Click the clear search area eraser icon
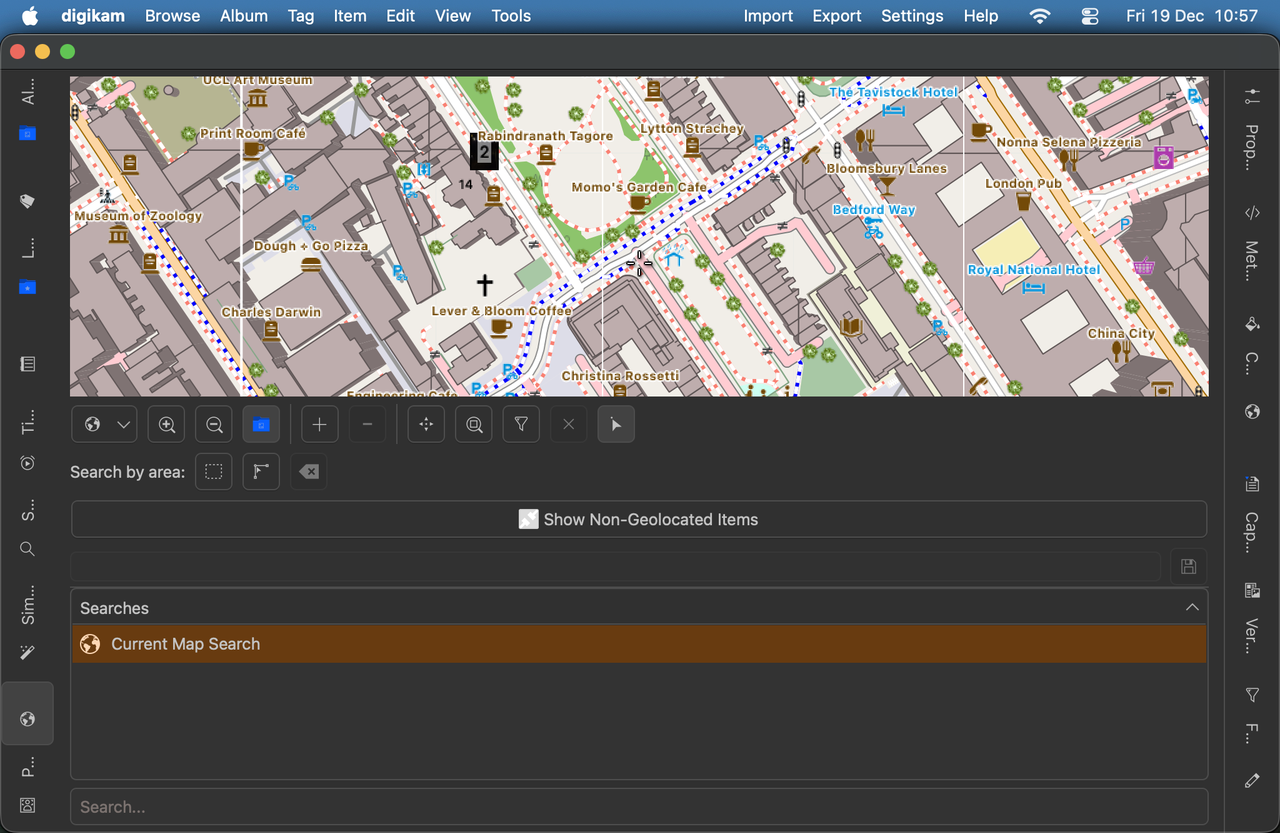 (x=308, y=471)
